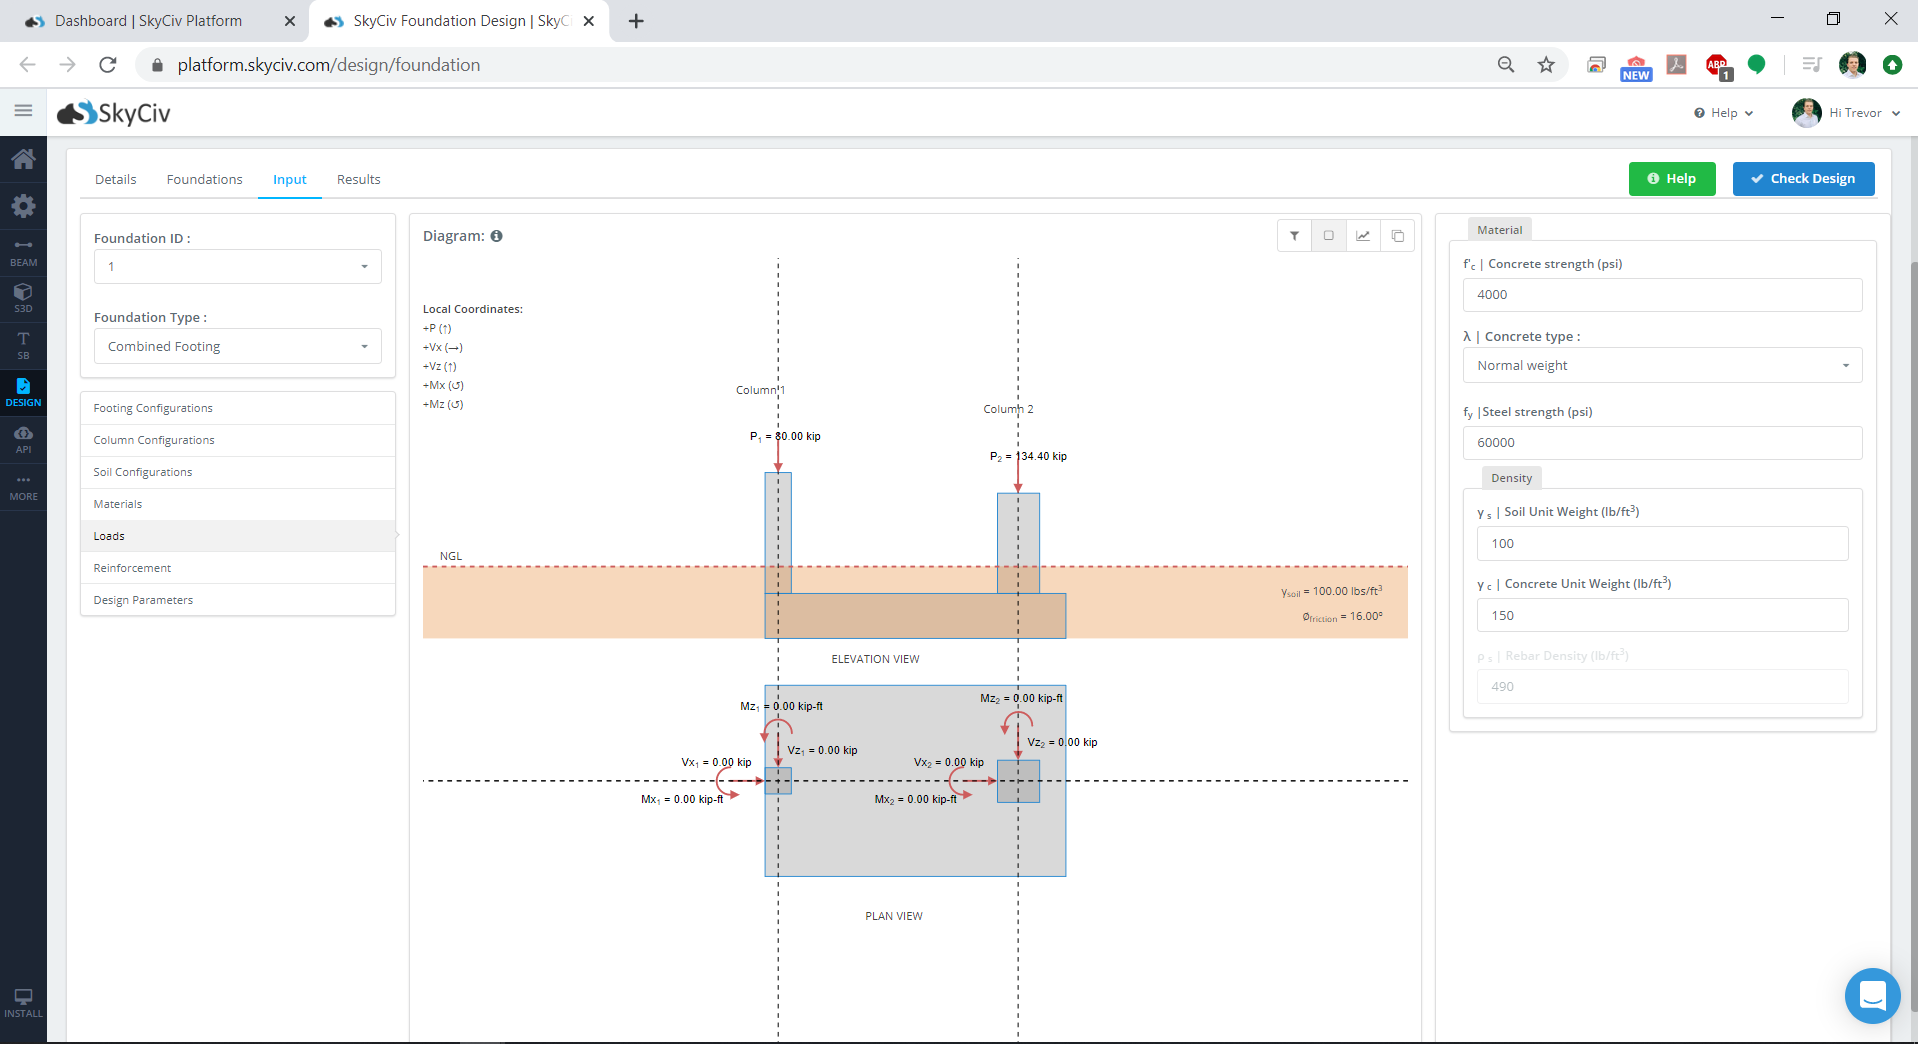
Task: Open the settings gear in sidebar
Action: point(23,206)
